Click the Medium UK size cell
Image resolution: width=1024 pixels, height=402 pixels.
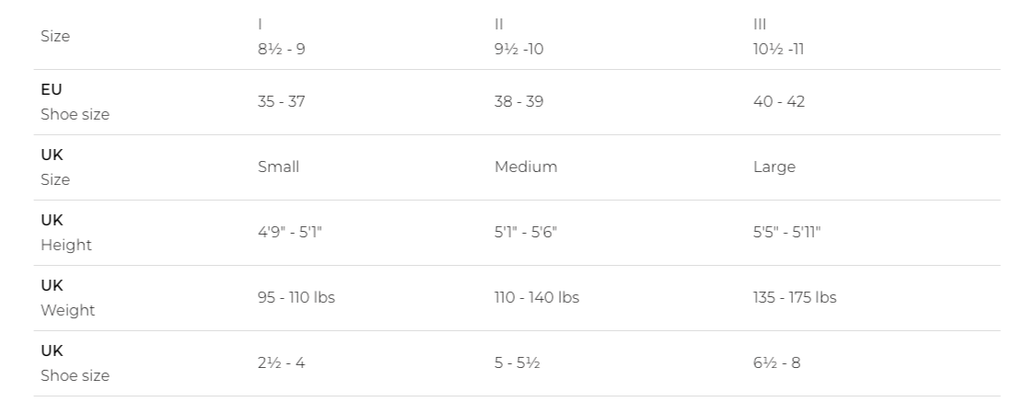coord(526,167)
